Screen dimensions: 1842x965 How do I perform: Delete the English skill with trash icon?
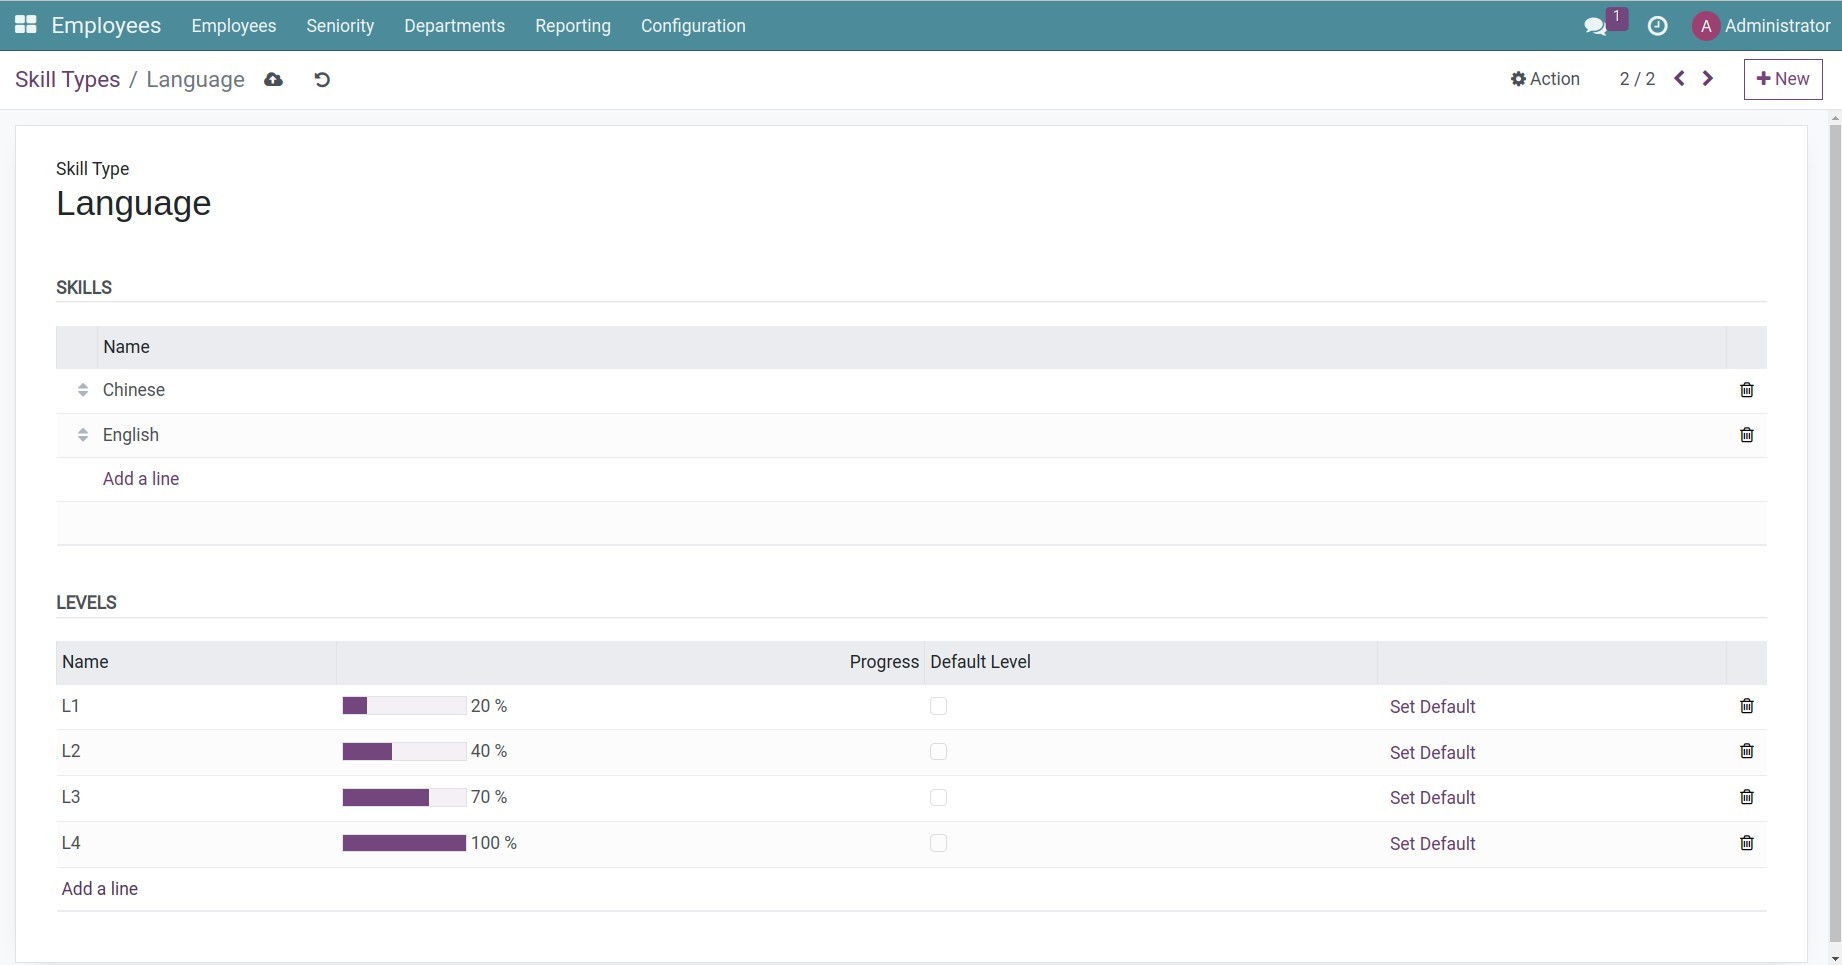pyautogui.click(x=1746, y=435)
